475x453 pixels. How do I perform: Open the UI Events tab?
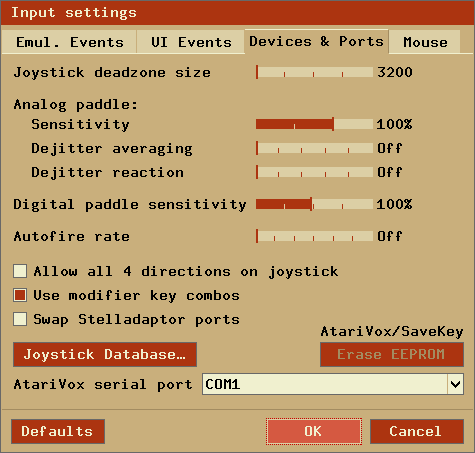[x=191, y=42]
